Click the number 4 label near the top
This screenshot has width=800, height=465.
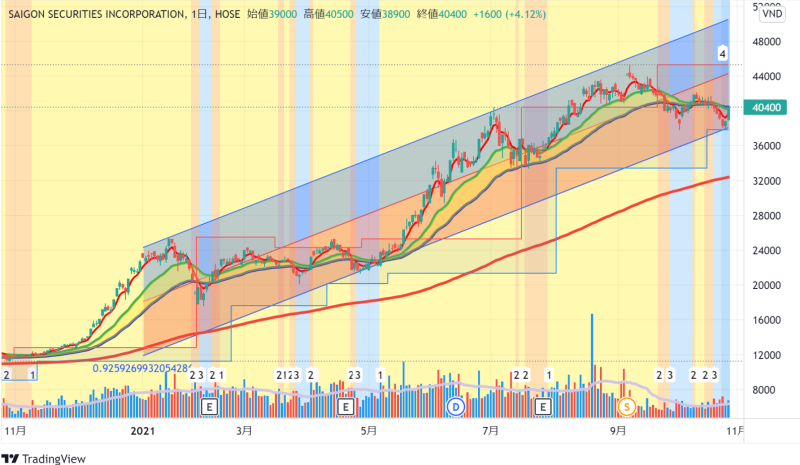pos(722,53)
